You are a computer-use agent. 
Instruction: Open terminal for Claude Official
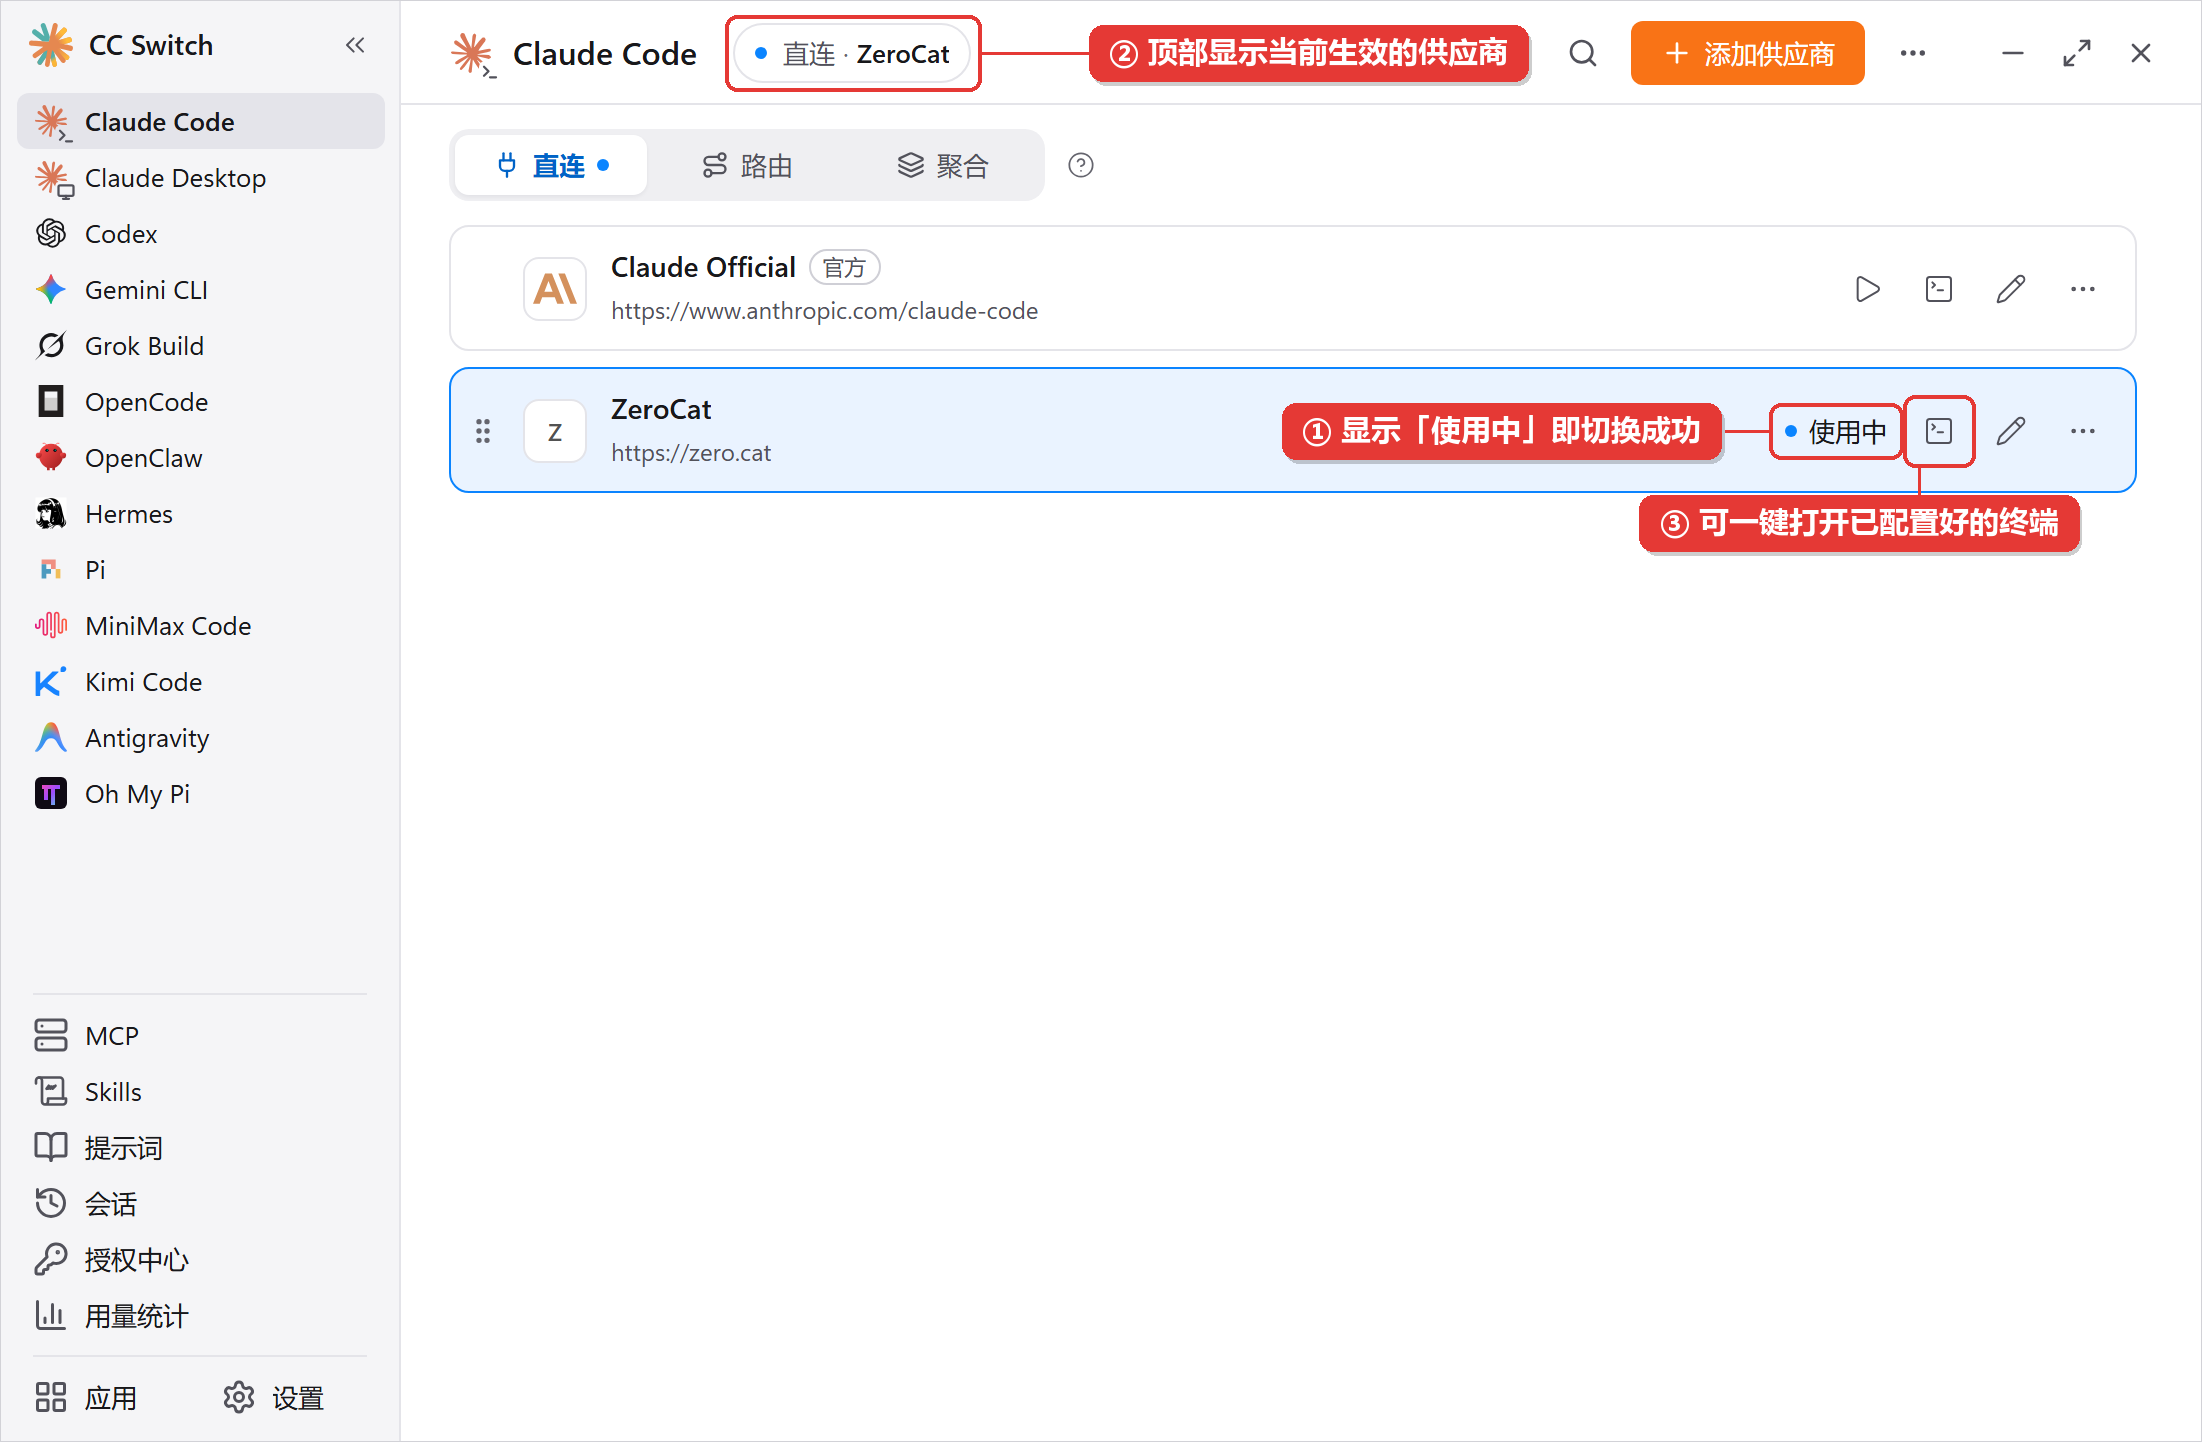[x=1939, y=289]
